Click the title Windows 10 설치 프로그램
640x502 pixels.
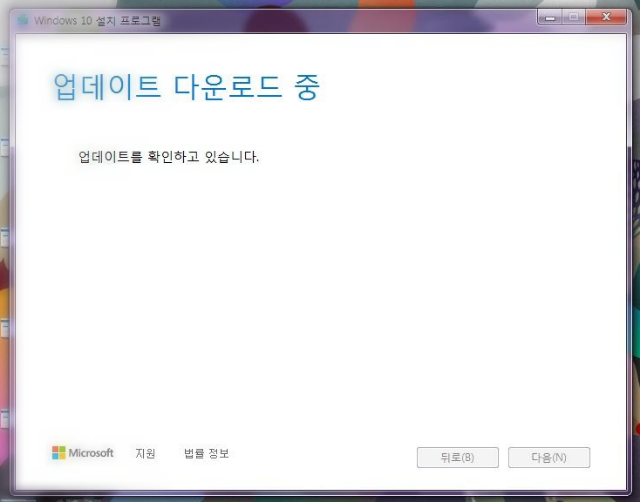[98, 20]
